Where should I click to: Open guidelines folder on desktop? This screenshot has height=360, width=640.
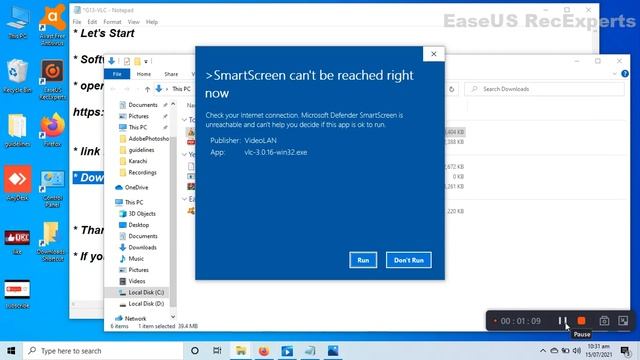[x=17, y=131]
